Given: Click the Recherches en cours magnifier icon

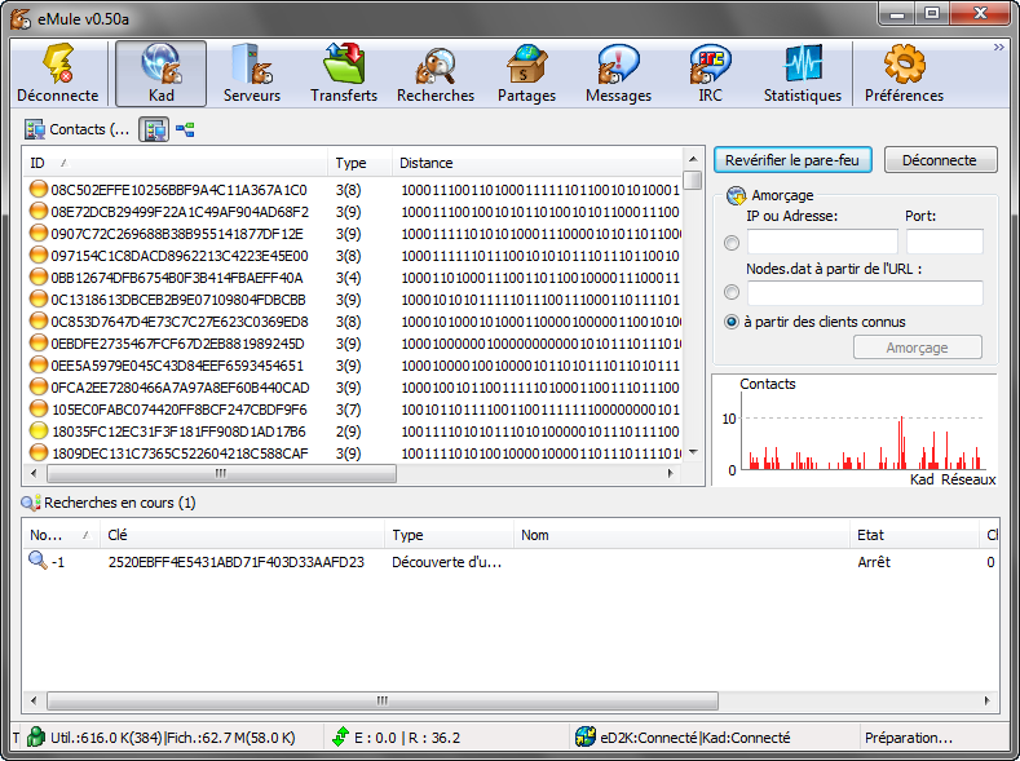Looking at the screenshot, I should coord(31,503).
